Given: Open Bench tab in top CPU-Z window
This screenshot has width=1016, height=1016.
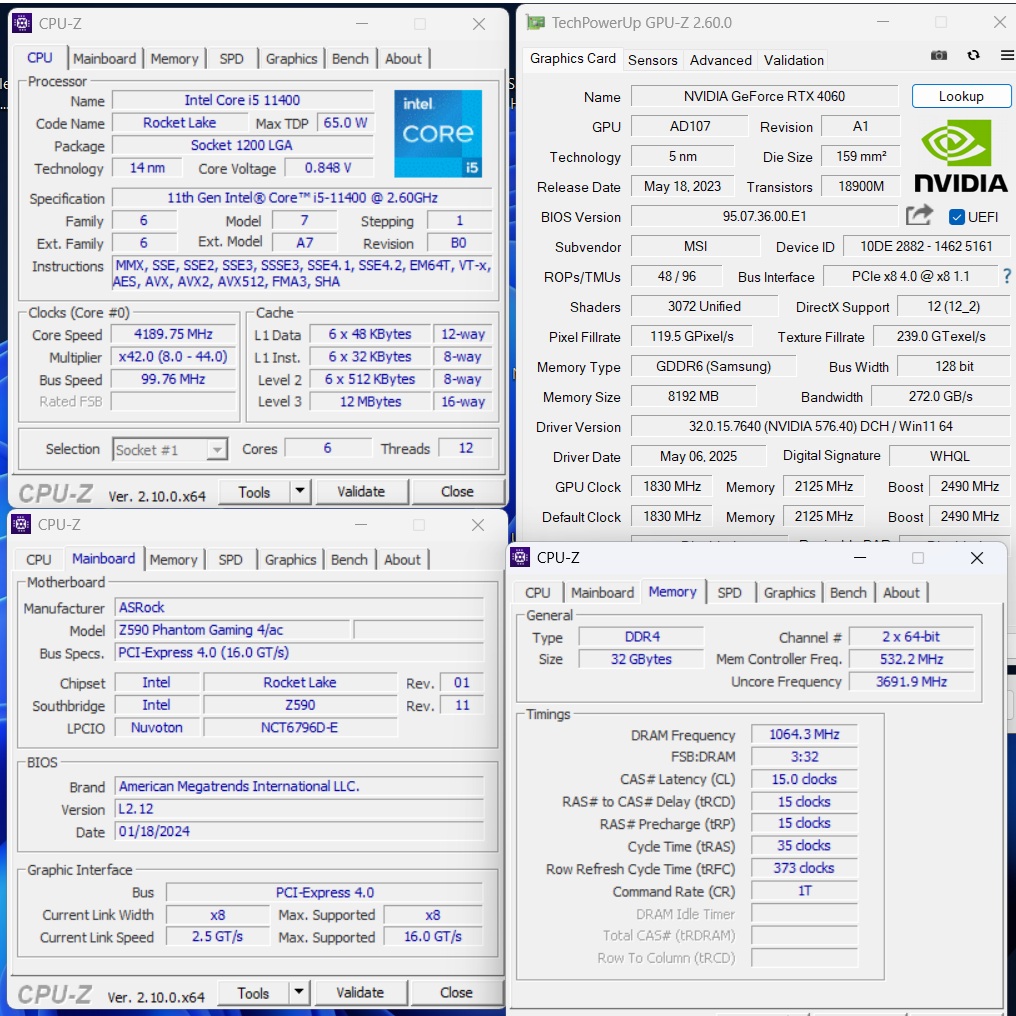Looking at the screenshot, I should 350,59.
